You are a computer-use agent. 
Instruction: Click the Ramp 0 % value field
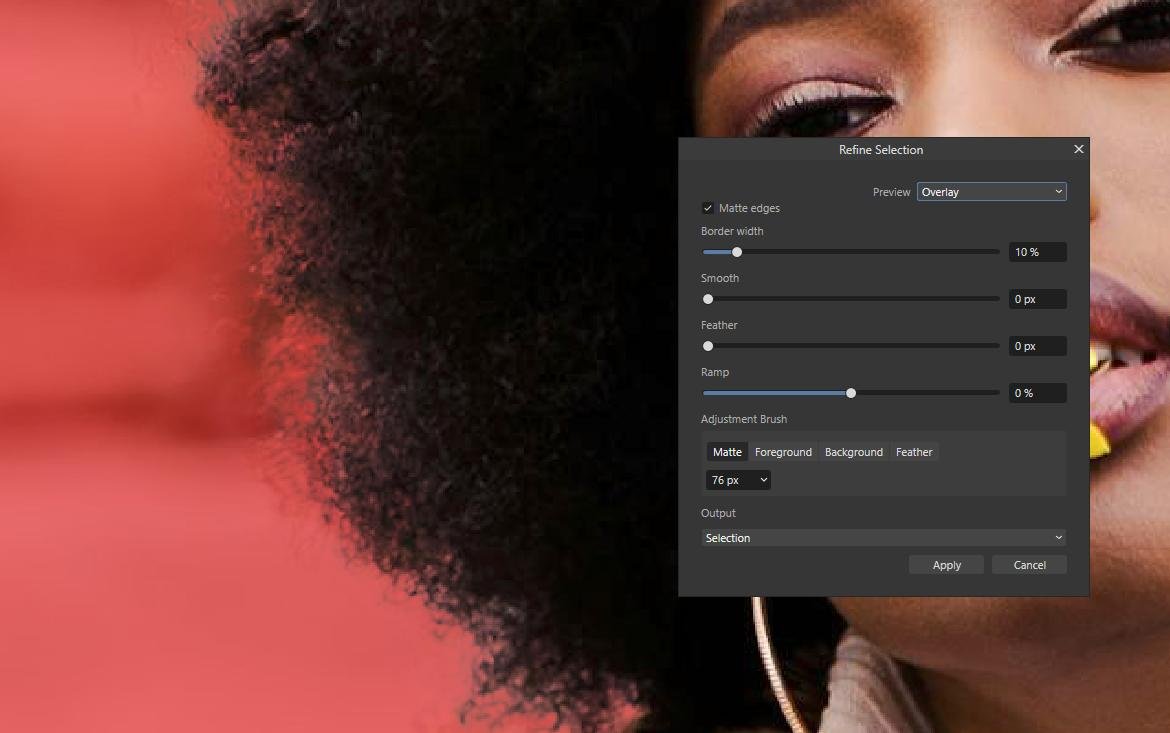tap(1037, 393)
